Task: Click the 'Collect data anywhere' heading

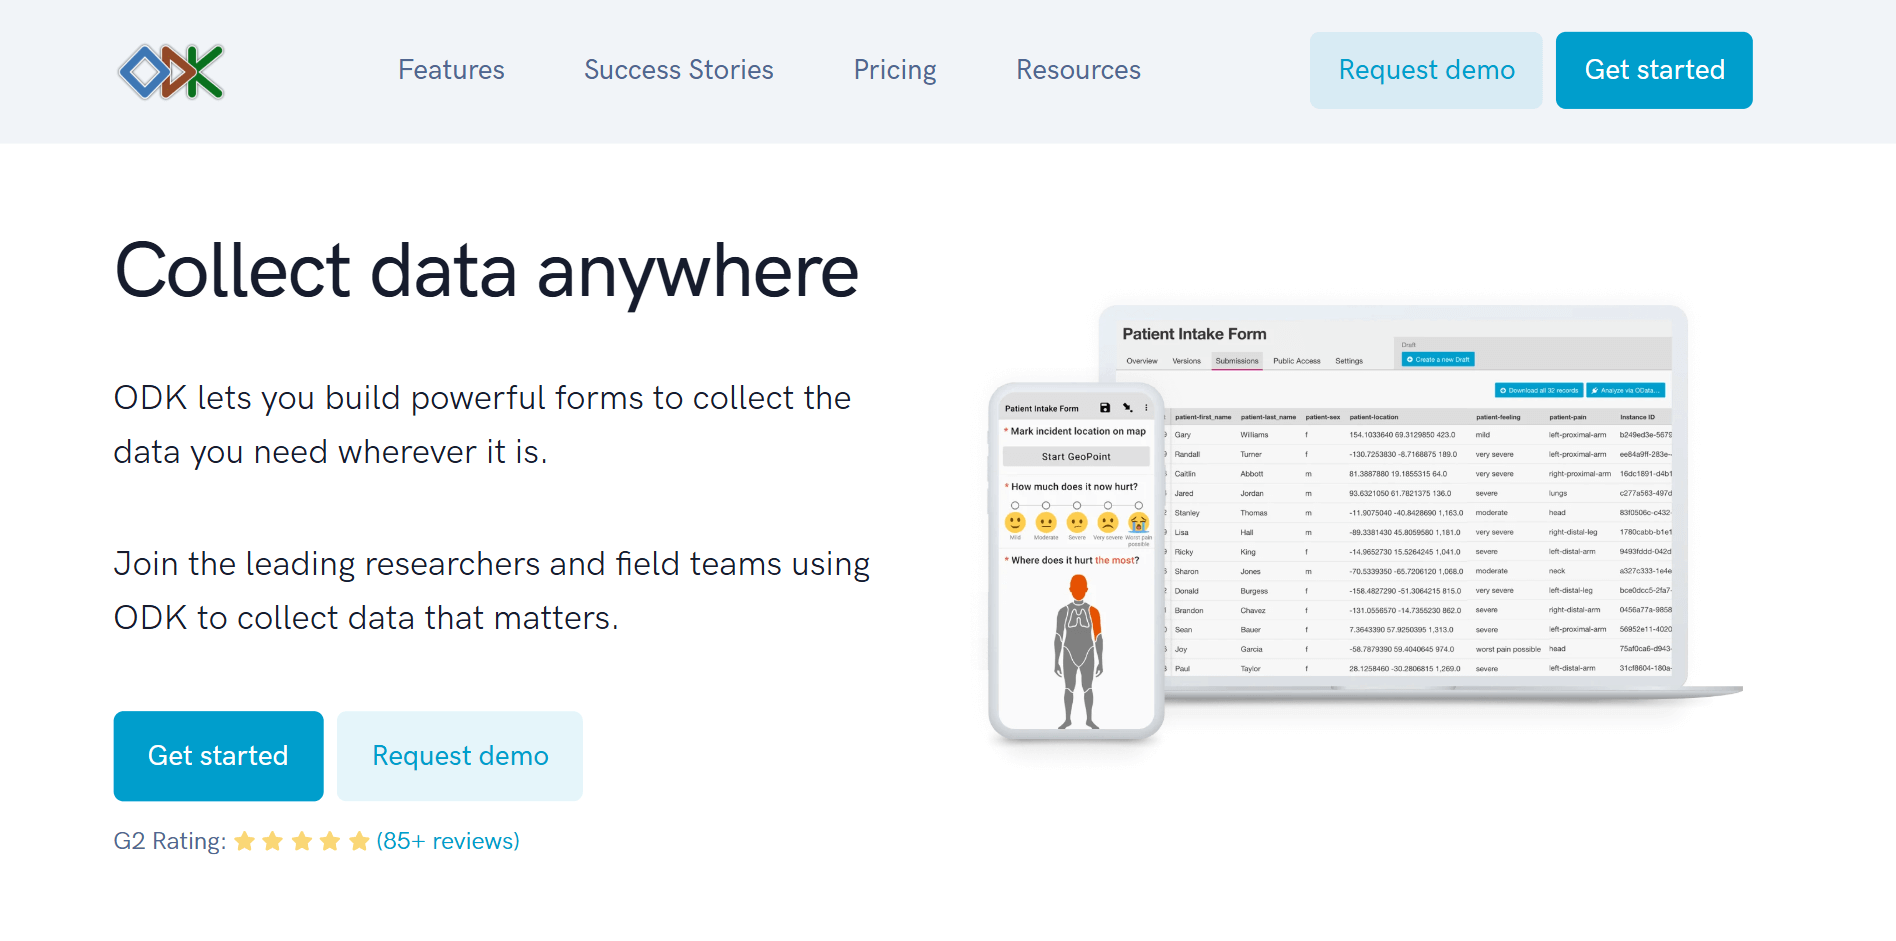Action: pyautogui.click(x=486, y=271)
